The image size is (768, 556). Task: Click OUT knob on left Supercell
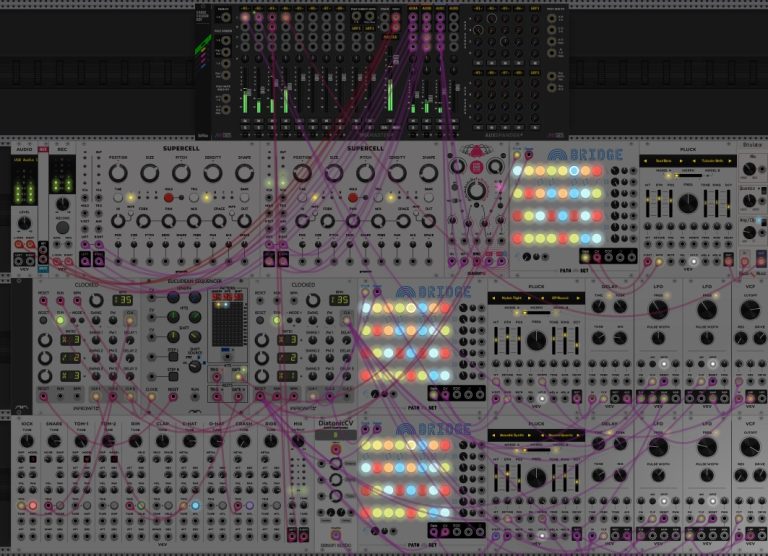[x=244, y=221]
